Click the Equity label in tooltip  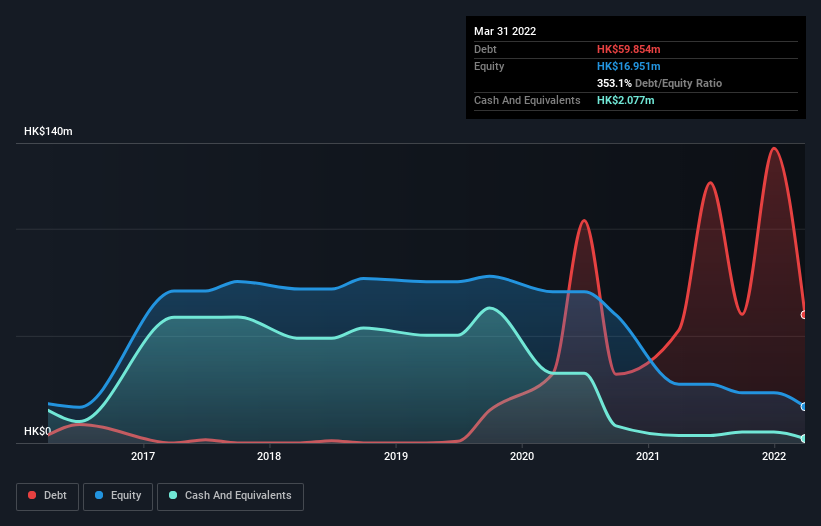(489, 66)
